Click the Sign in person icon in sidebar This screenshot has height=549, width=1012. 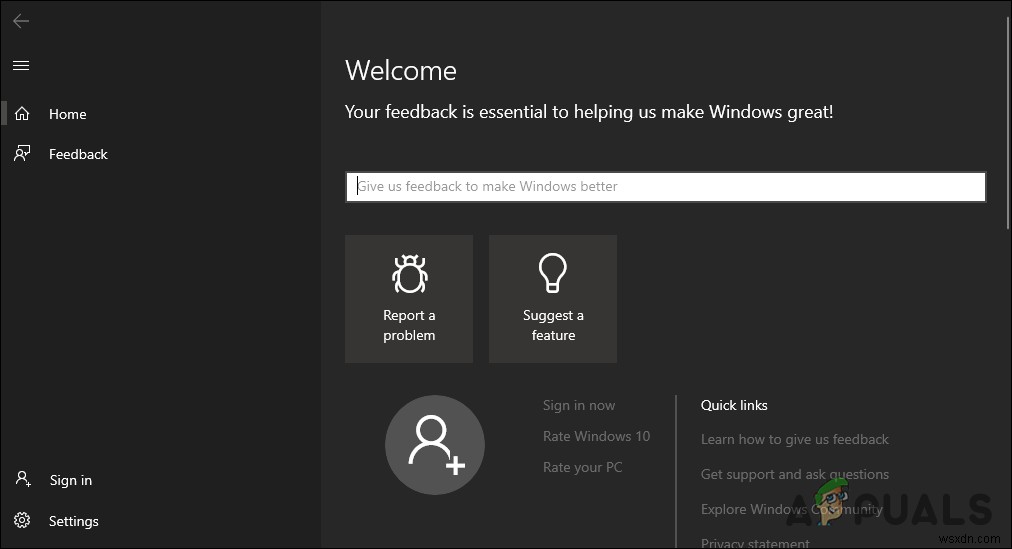coord(23,479)
